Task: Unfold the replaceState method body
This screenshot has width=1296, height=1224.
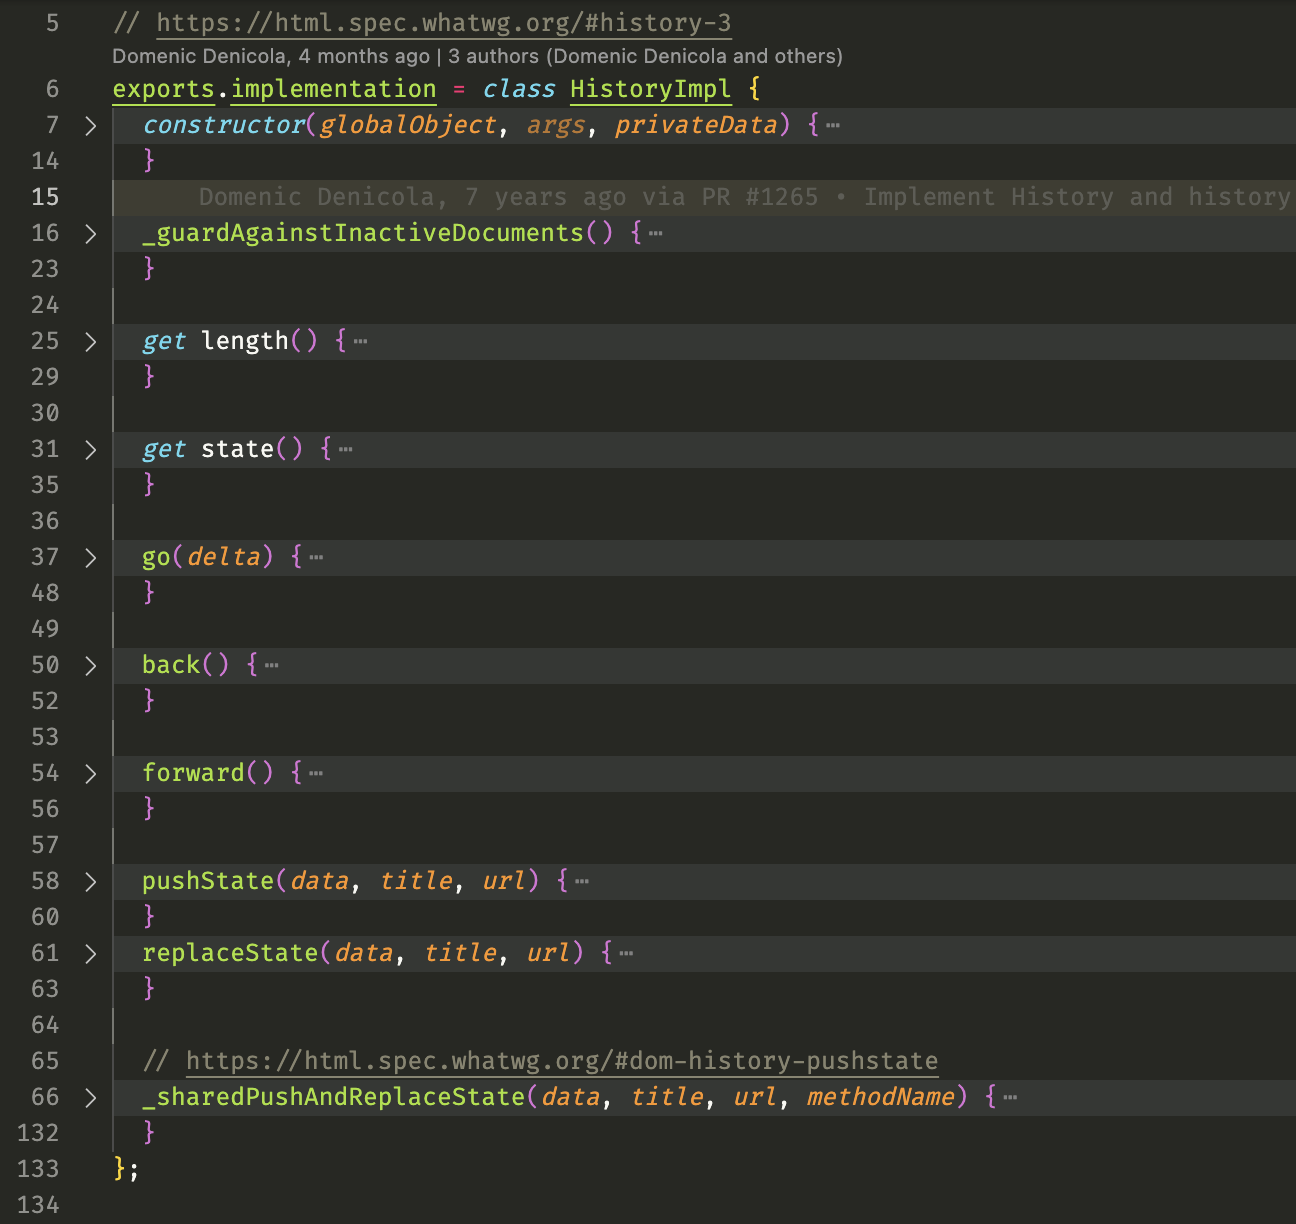Action: click(x=91, y=953)
